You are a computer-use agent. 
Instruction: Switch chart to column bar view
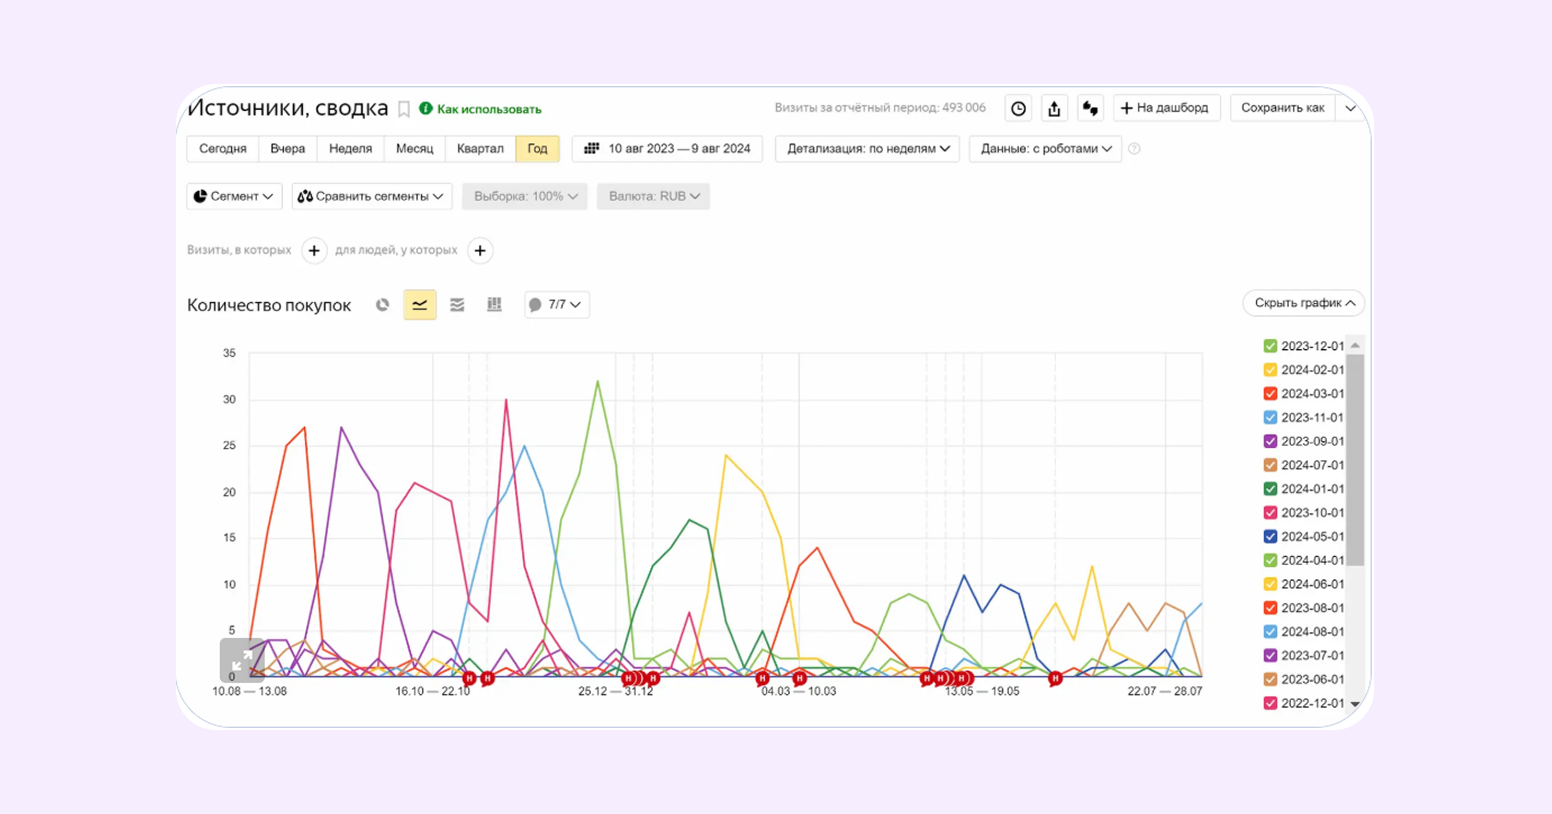pos(494,305)
